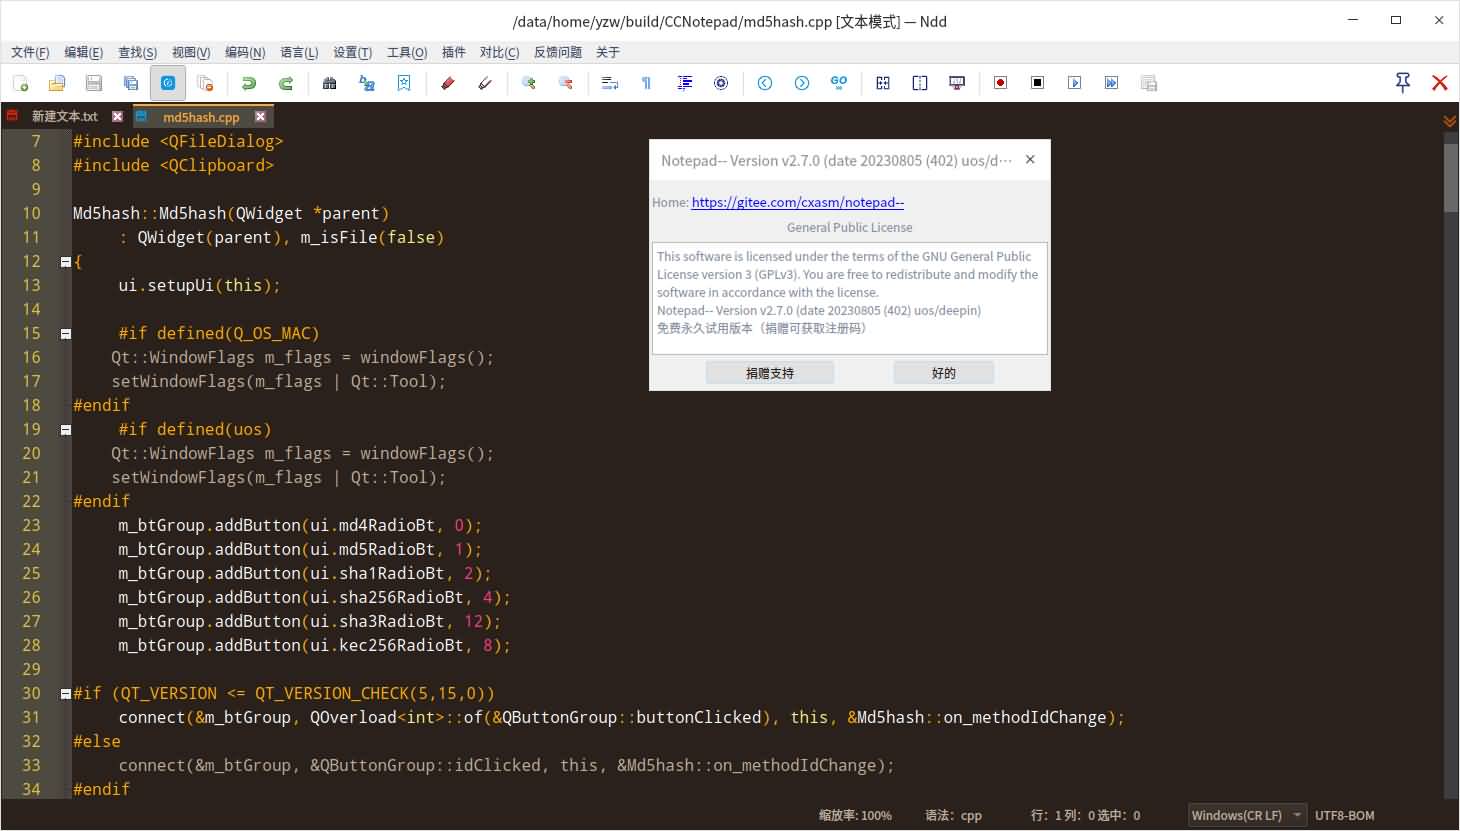Open a file using the folder toolbar icon
The height and width of the screenshot is (831, 1460).
coord(57,83)
